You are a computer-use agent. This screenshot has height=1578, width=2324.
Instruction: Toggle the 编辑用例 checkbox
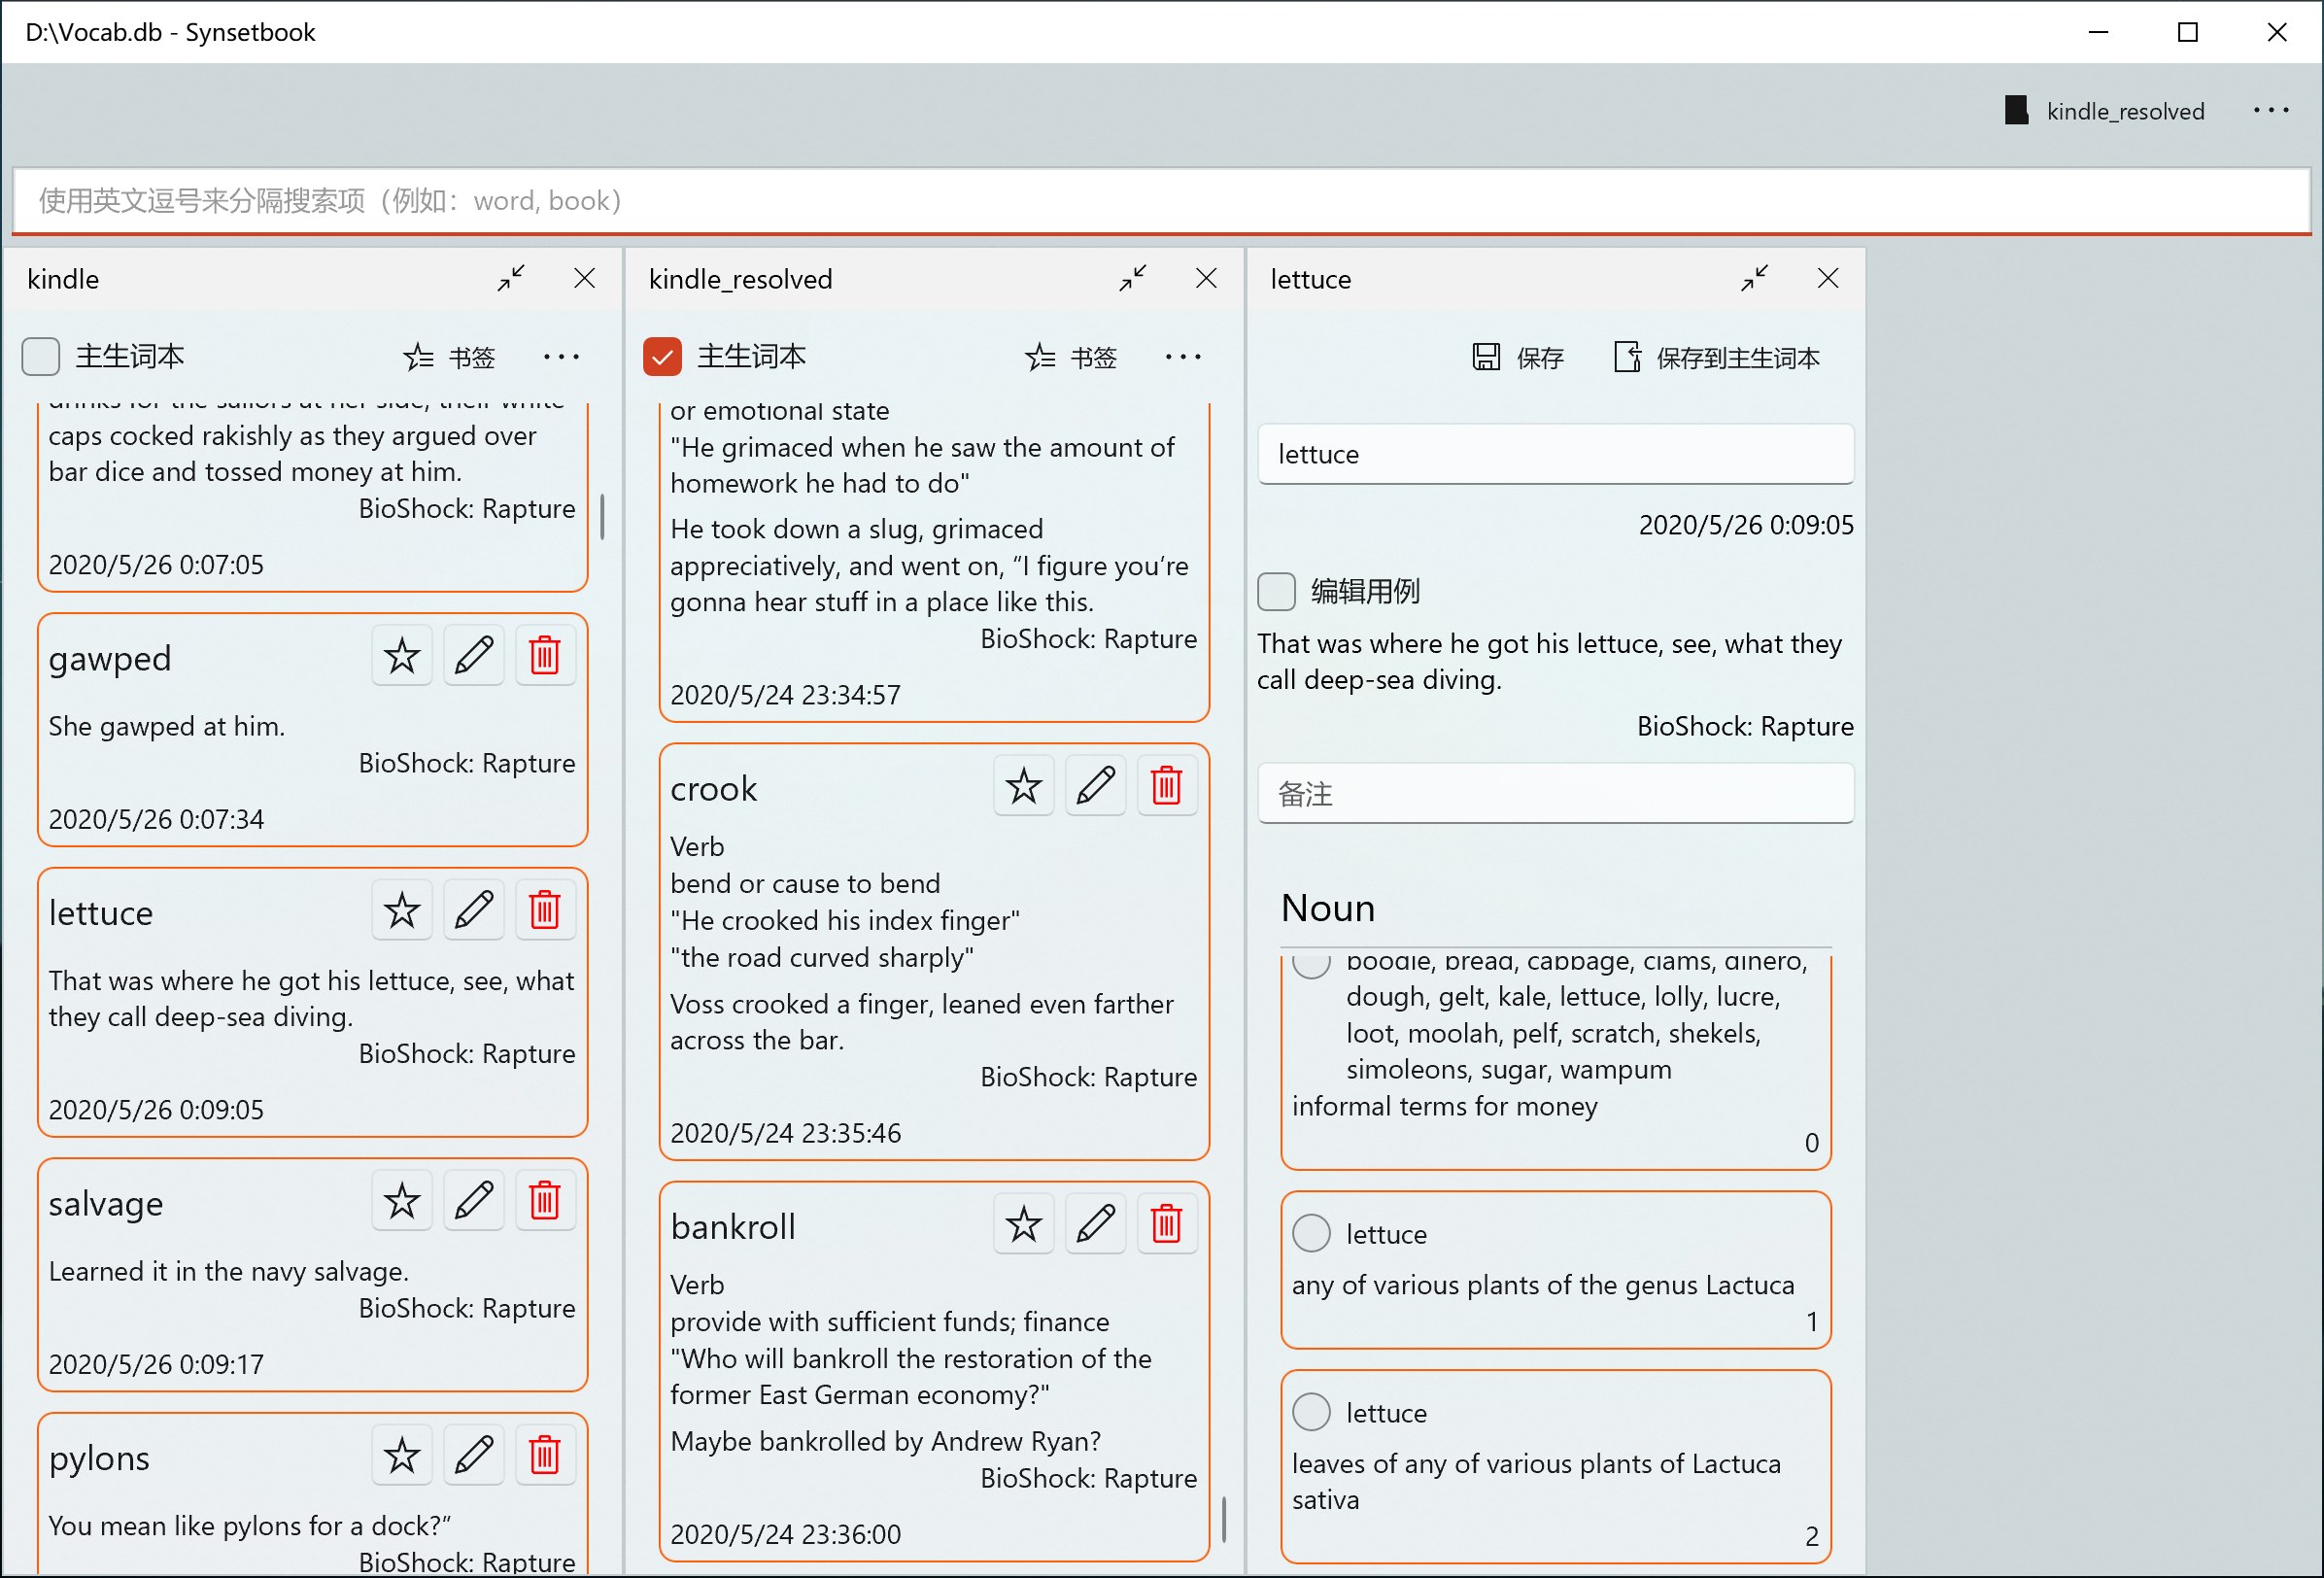coord(1276,591)
